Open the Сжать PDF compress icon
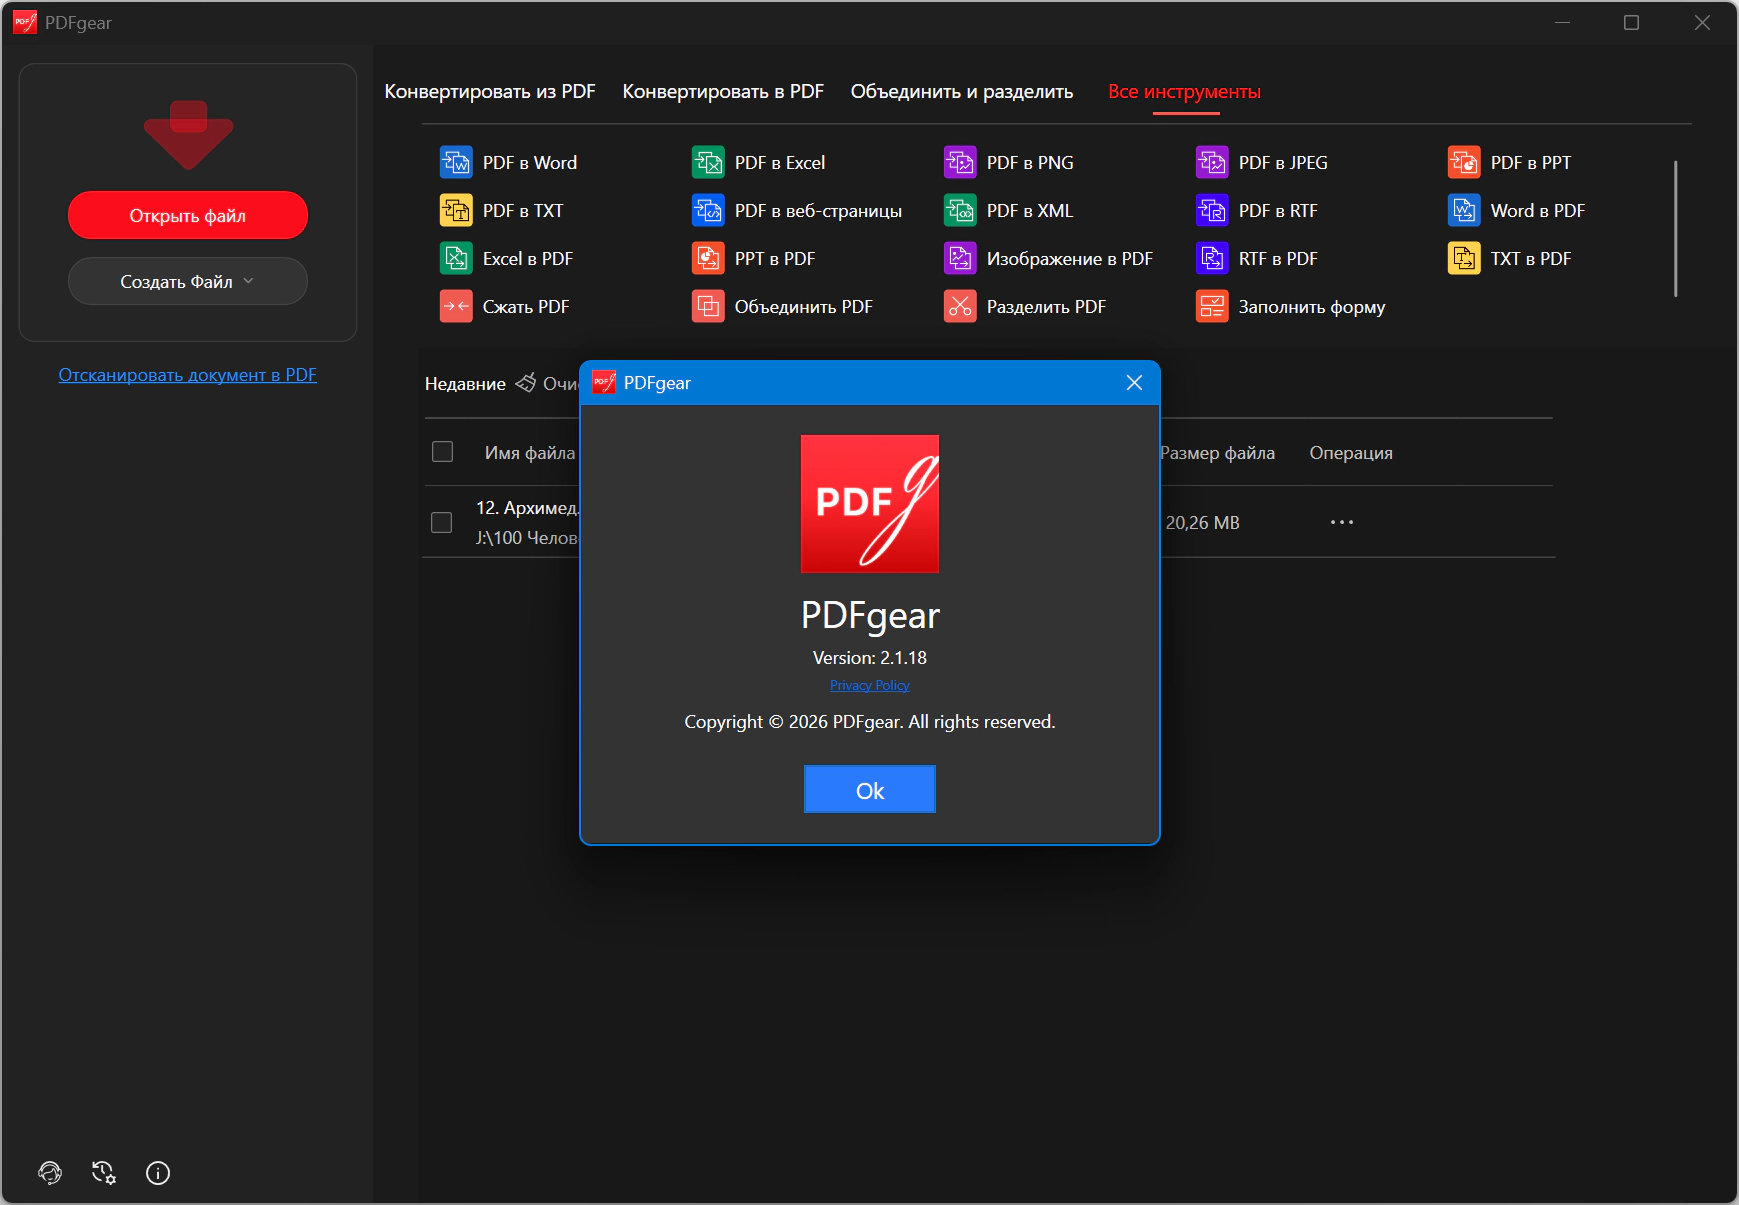The height and width of the screenshot is (1205, 1739). [456, 306]
